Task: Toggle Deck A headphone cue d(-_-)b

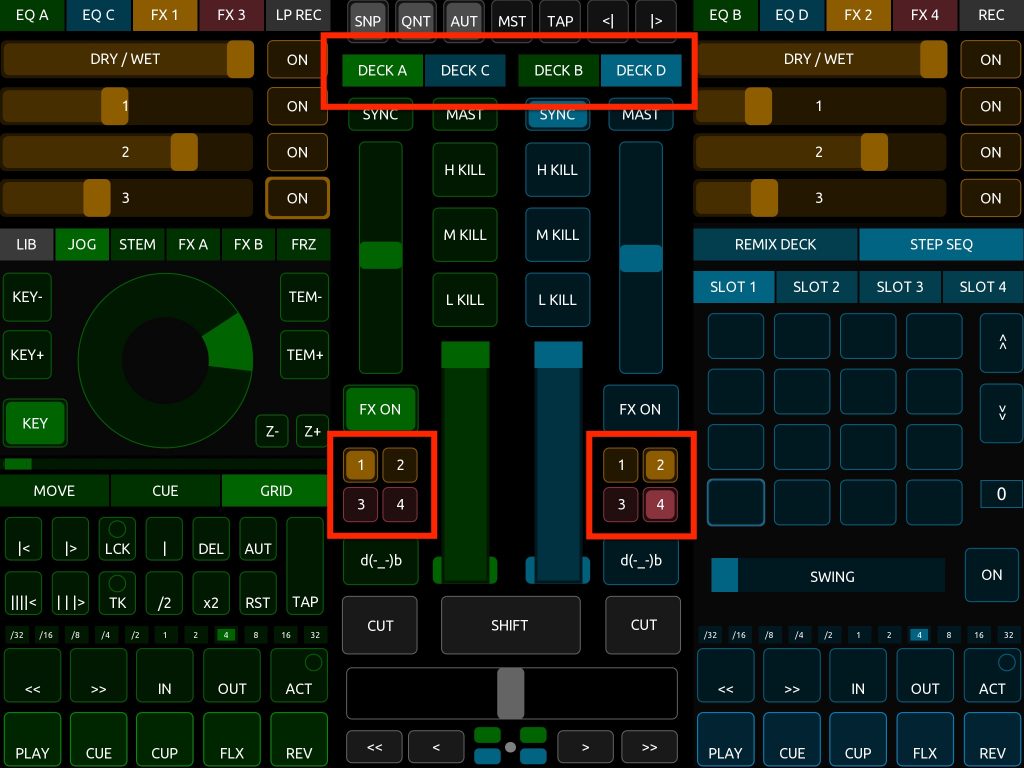Action: [x=381, y=561]
